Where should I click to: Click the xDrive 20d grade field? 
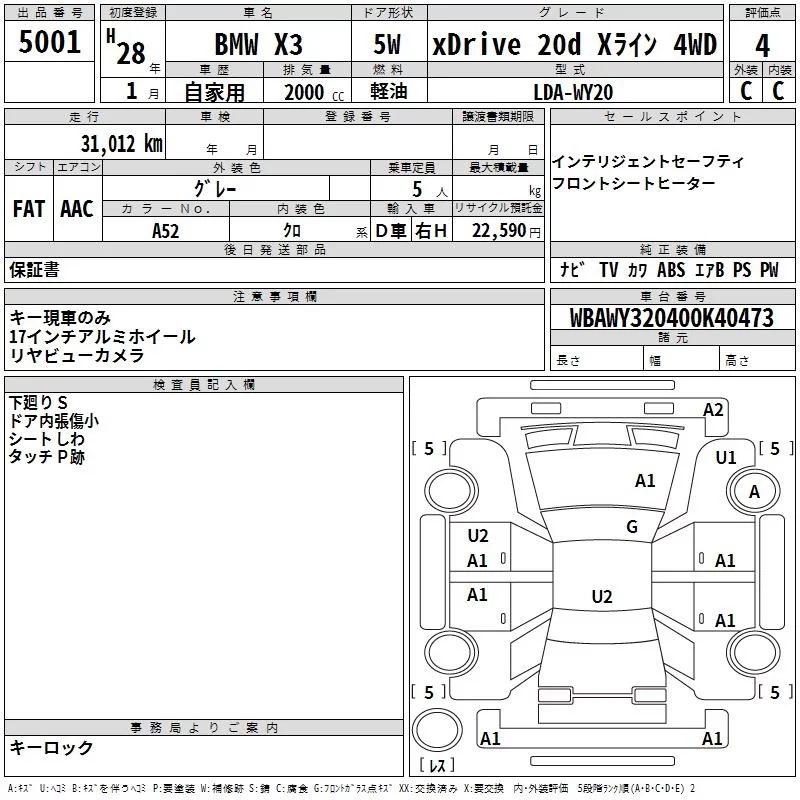click(x=576, y=44)
